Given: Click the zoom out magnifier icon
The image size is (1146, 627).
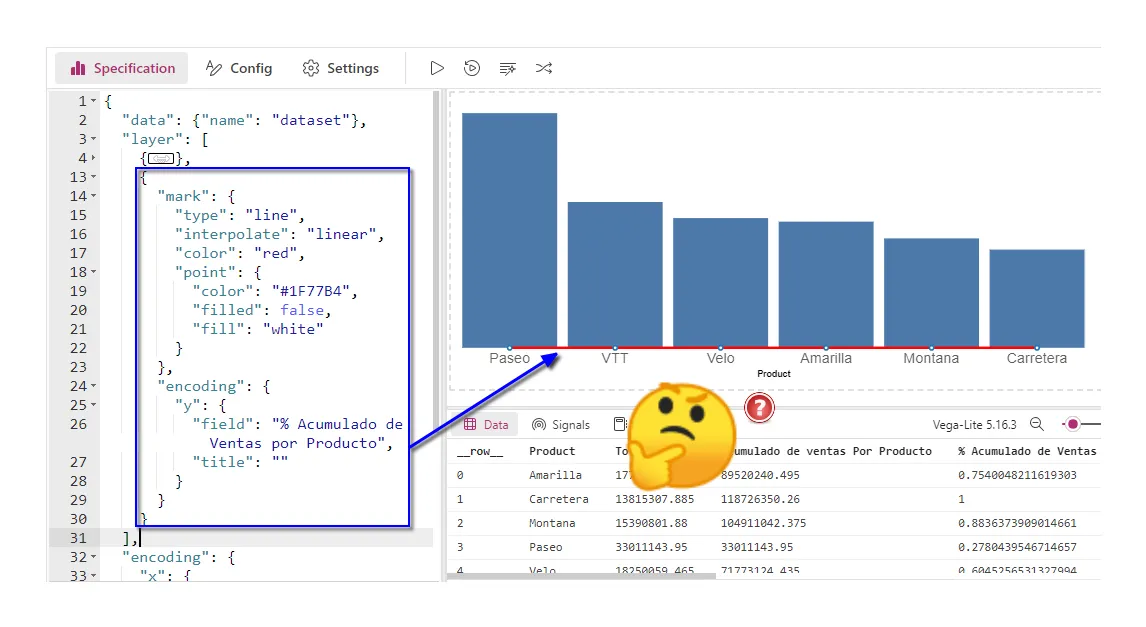Looking at the screenshot, I should click(x=1037, y=425).
